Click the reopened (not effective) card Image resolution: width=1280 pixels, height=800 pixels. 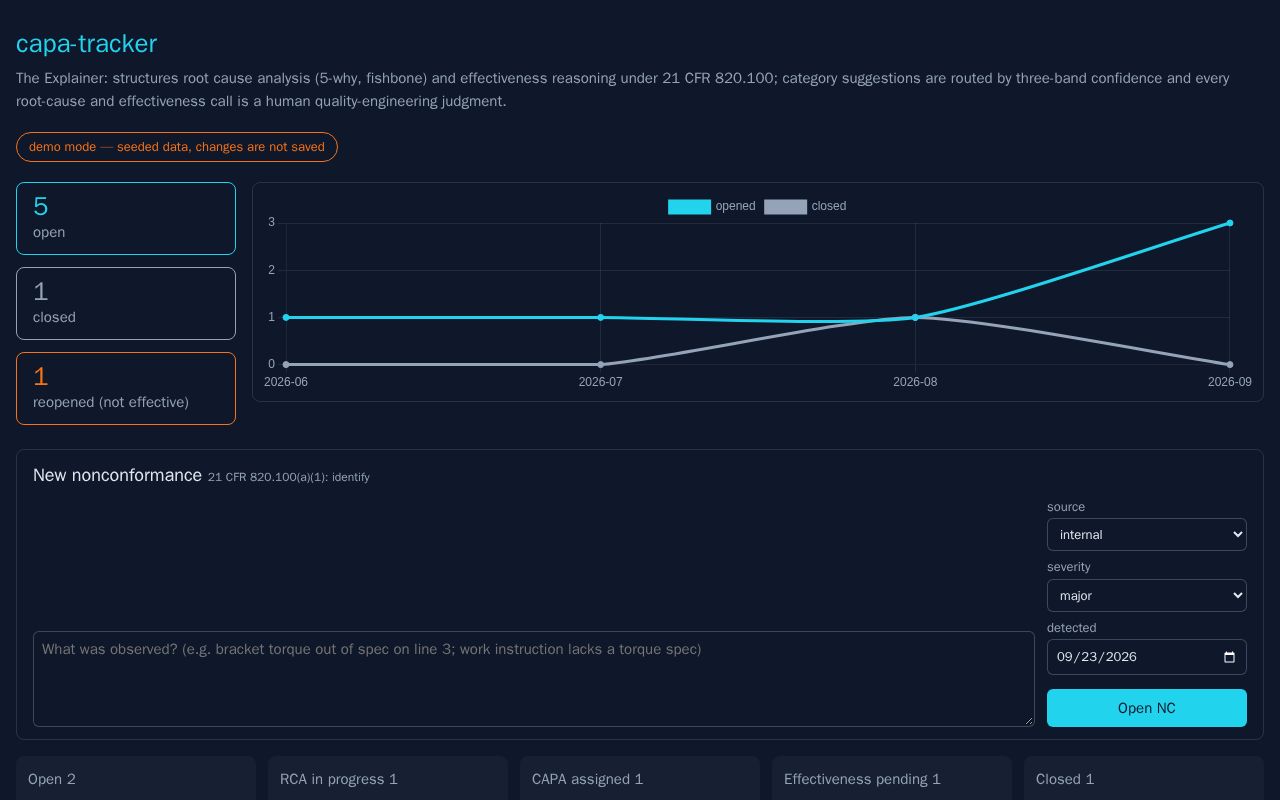click(x=126, y=388)
